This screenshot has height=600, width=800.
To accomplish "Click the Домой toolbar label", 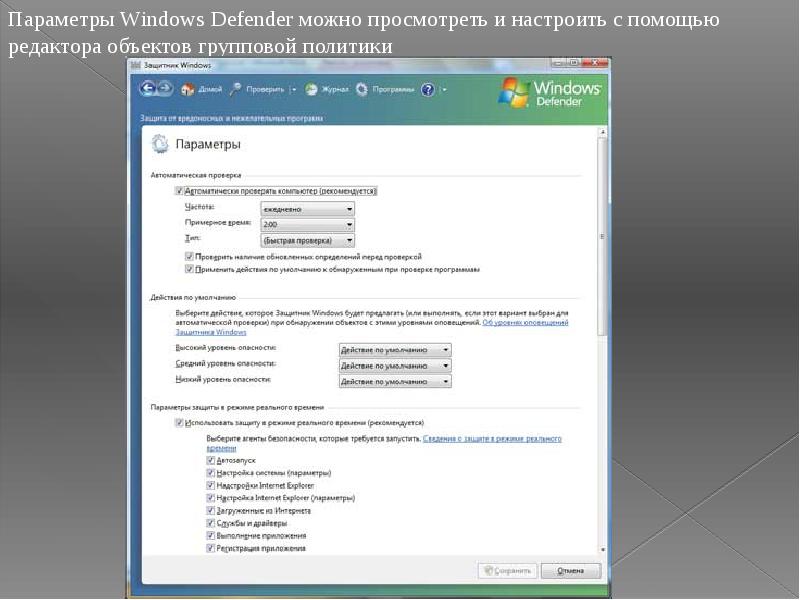I will click(210, 90).
